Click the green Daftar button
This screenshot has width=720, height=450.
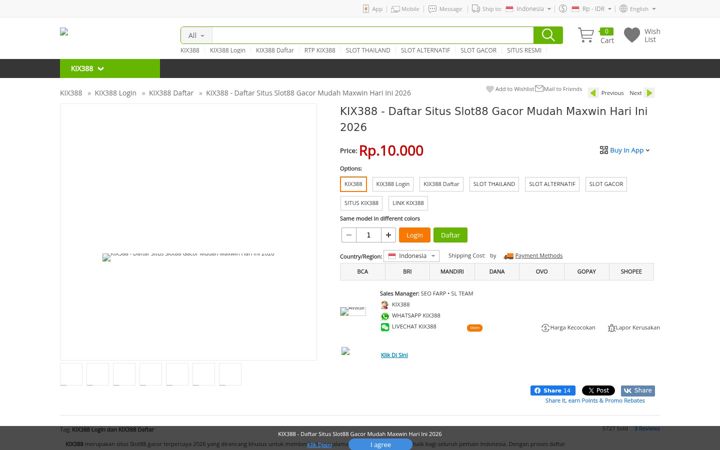450,235
